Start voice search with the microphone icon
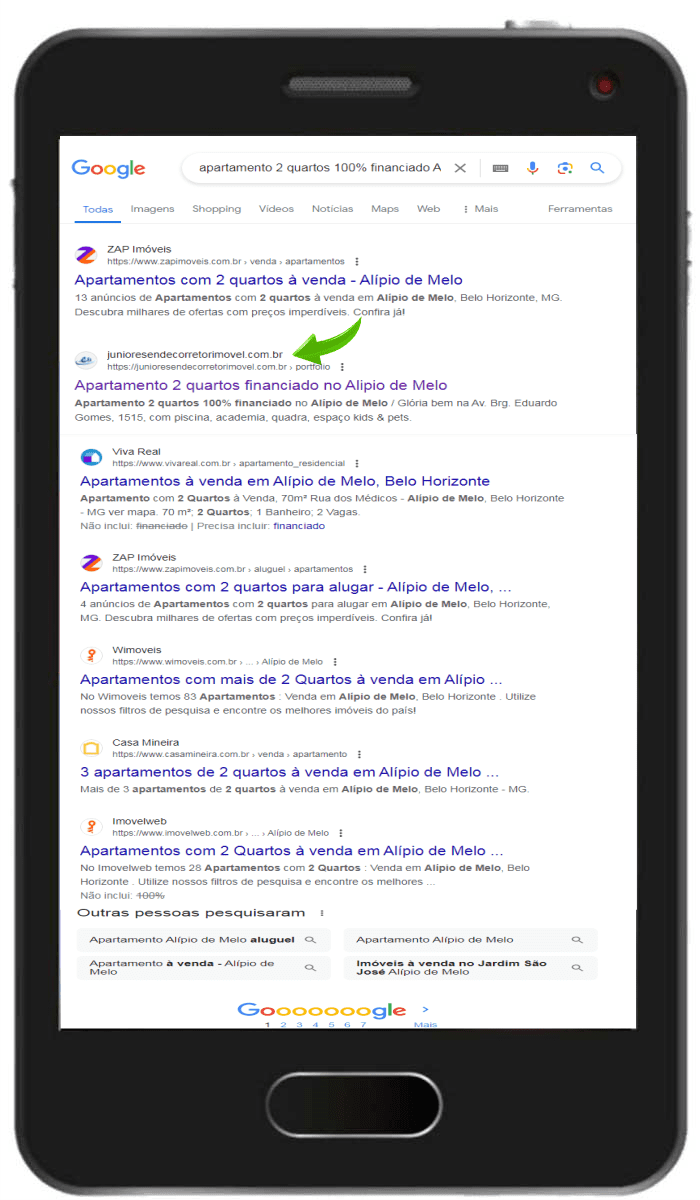Image resolution: width=700 pixels, height=1200 pixels. coord(533,168)
